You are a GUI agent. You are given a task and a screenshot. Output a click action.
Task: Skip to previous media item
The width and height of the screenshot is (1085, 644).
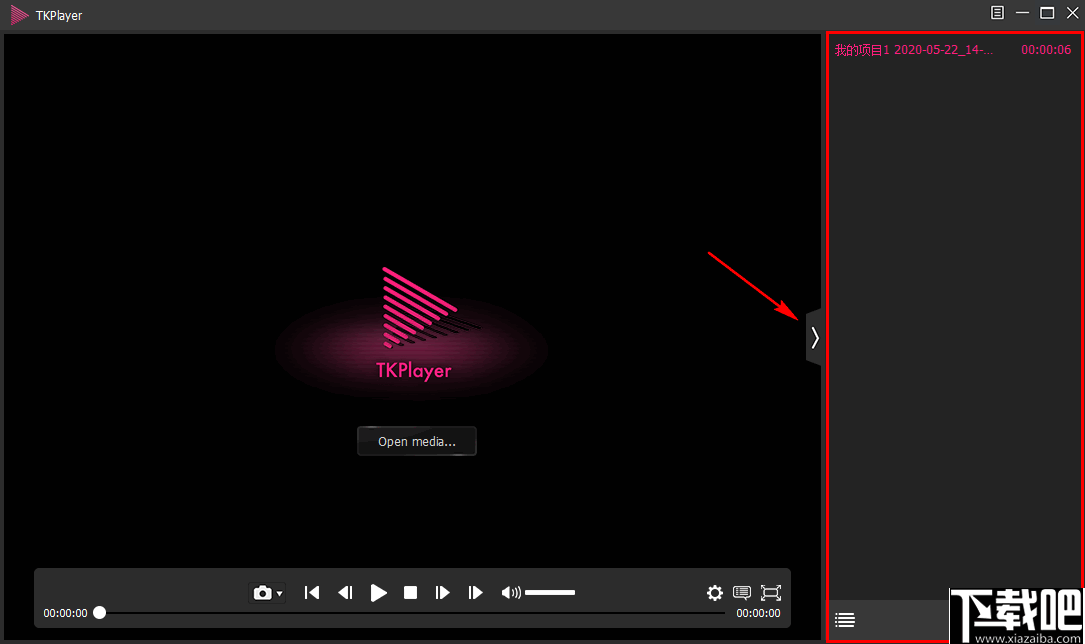(312, 592)
